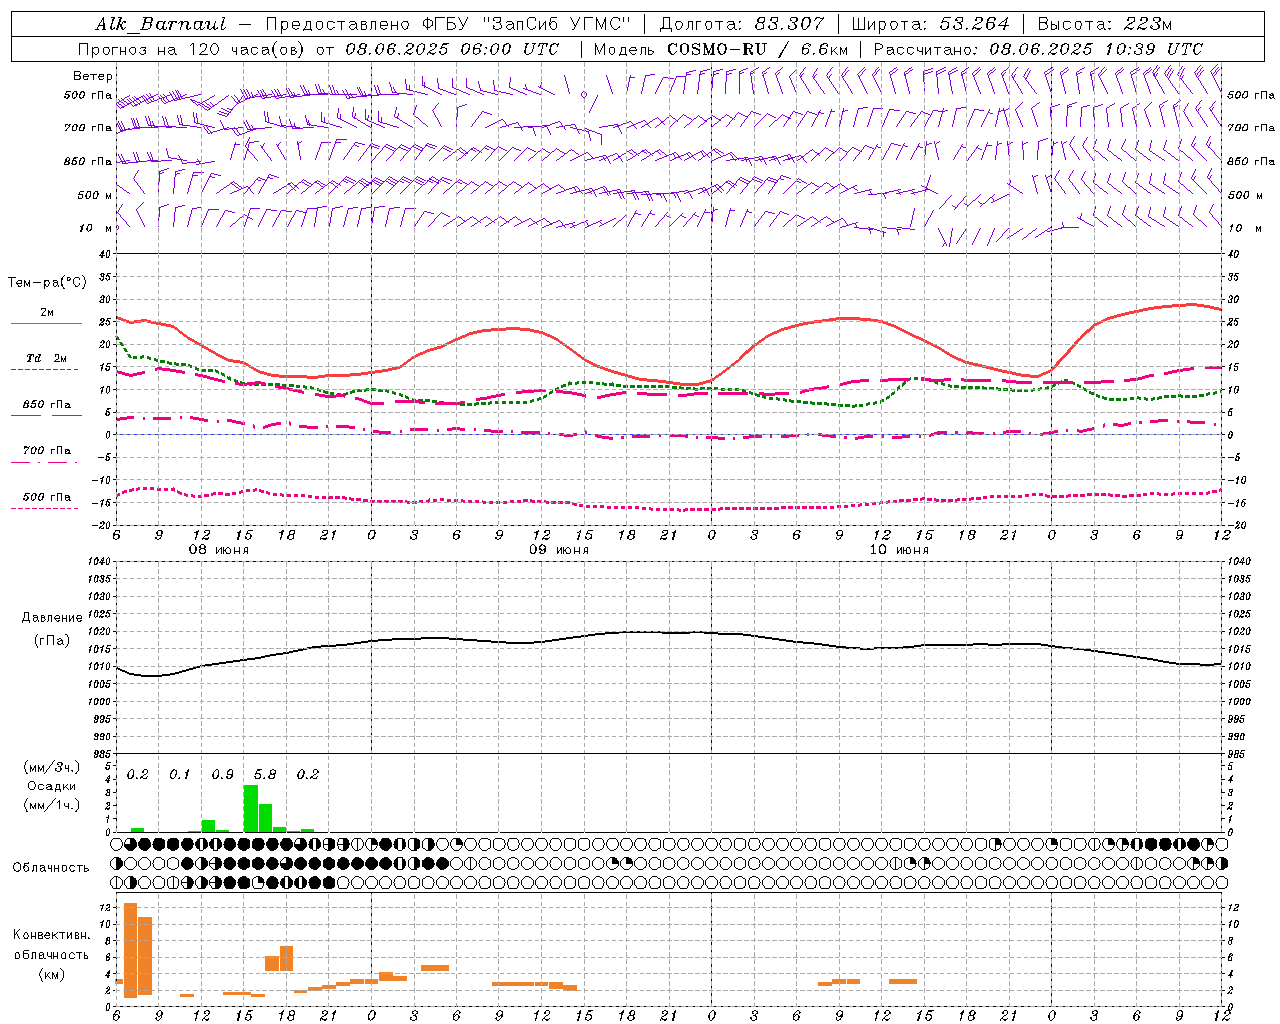Click the 'Рассчитано: 08.06.2025 10:39 UTC' text
The width and height of the screenshot is (1280, 1024).
point(1038,49)
